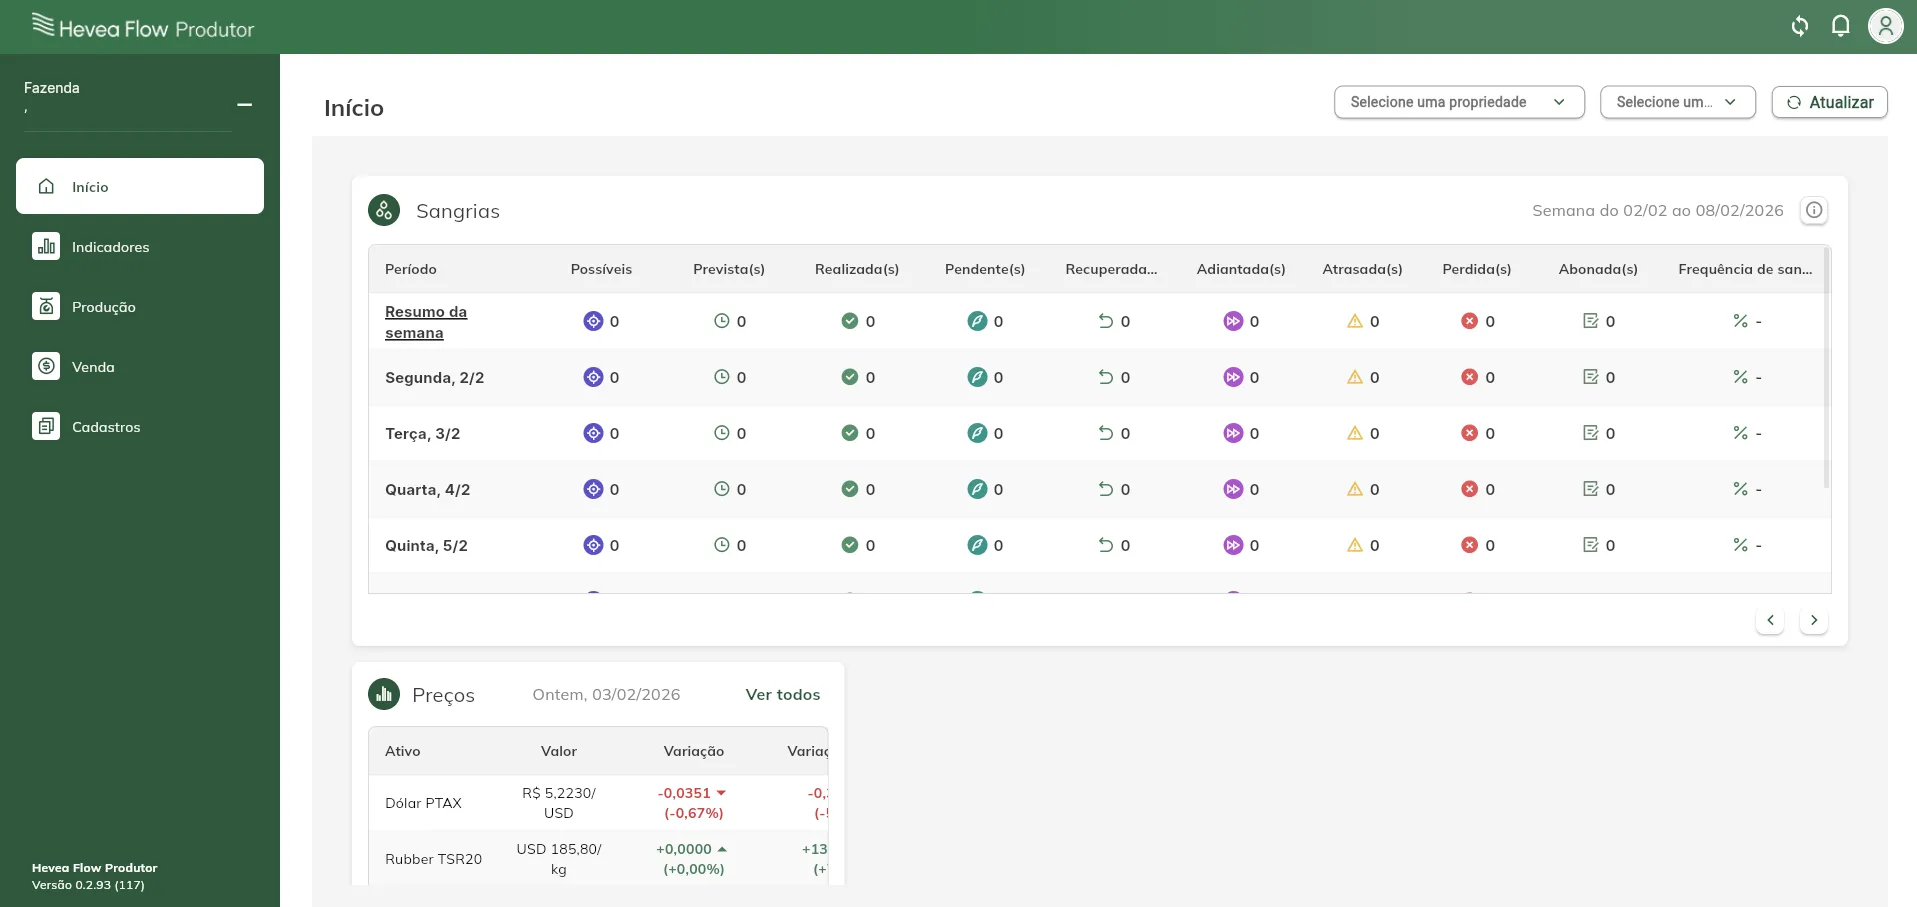The image size is (1917, 907).
Task: Open the Produção menu item
Action: click(103, 307)
